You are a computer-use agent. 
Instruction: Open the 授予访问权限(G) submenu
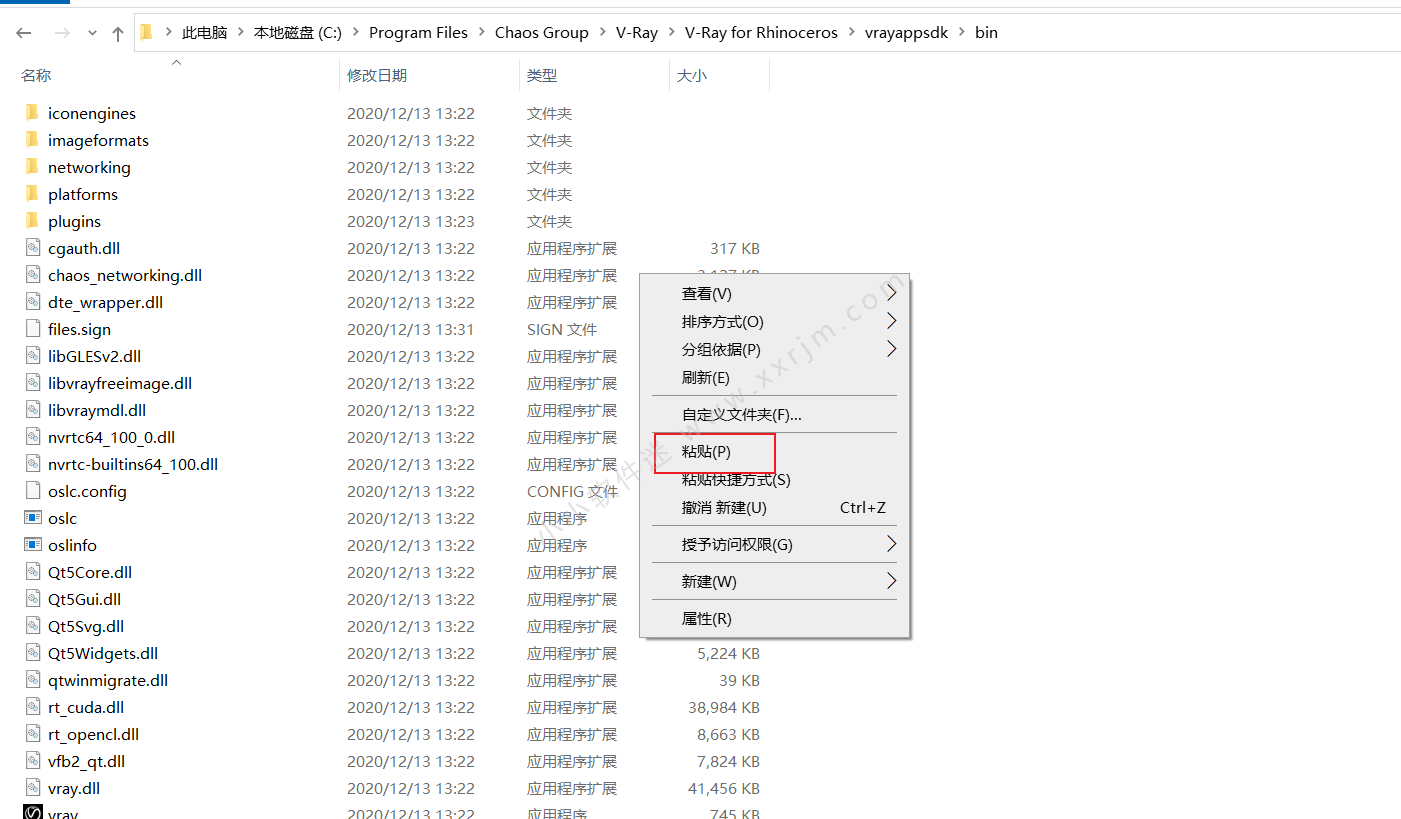pos(774,545)
